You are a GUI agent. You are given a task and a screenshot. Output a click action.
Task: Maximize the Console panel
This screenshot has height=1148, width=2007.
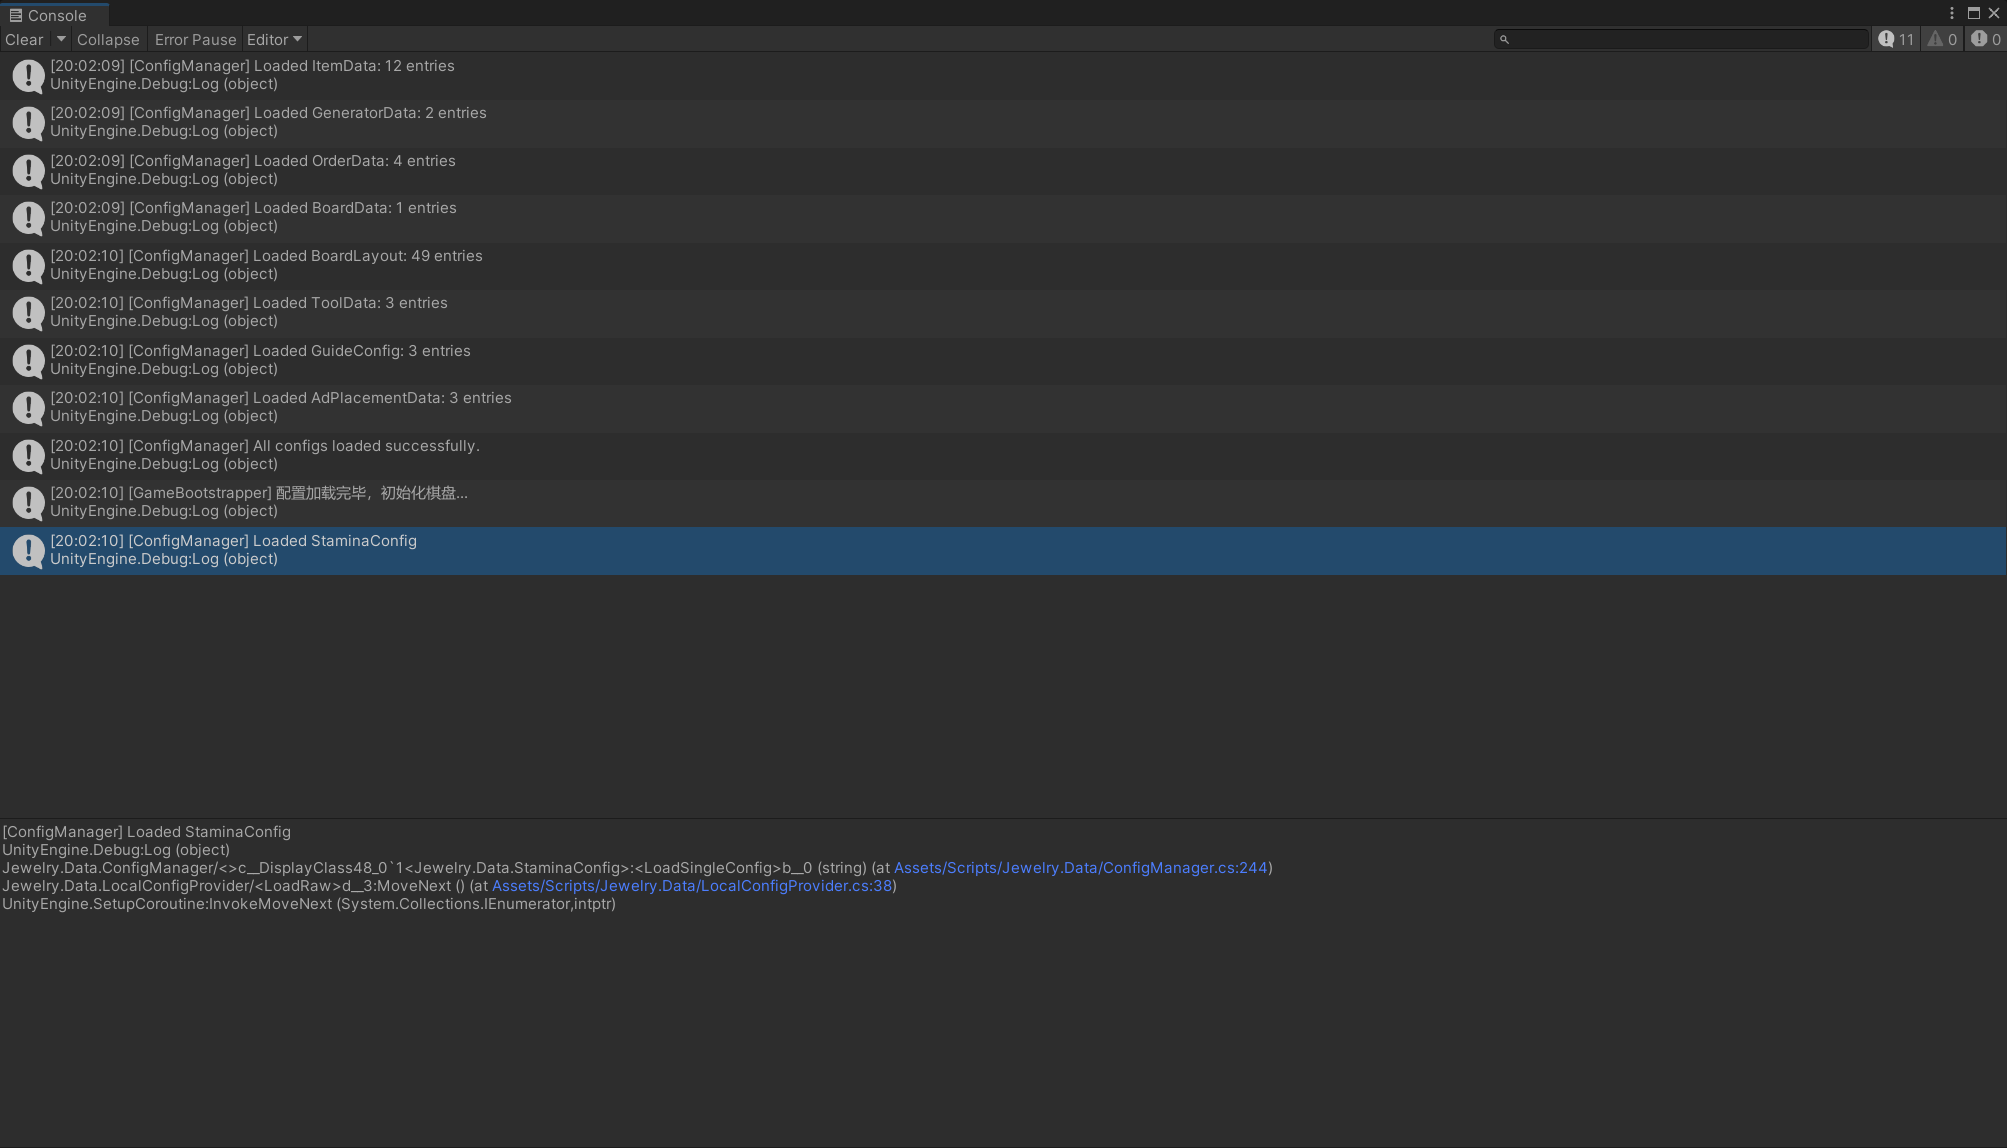1973,13
